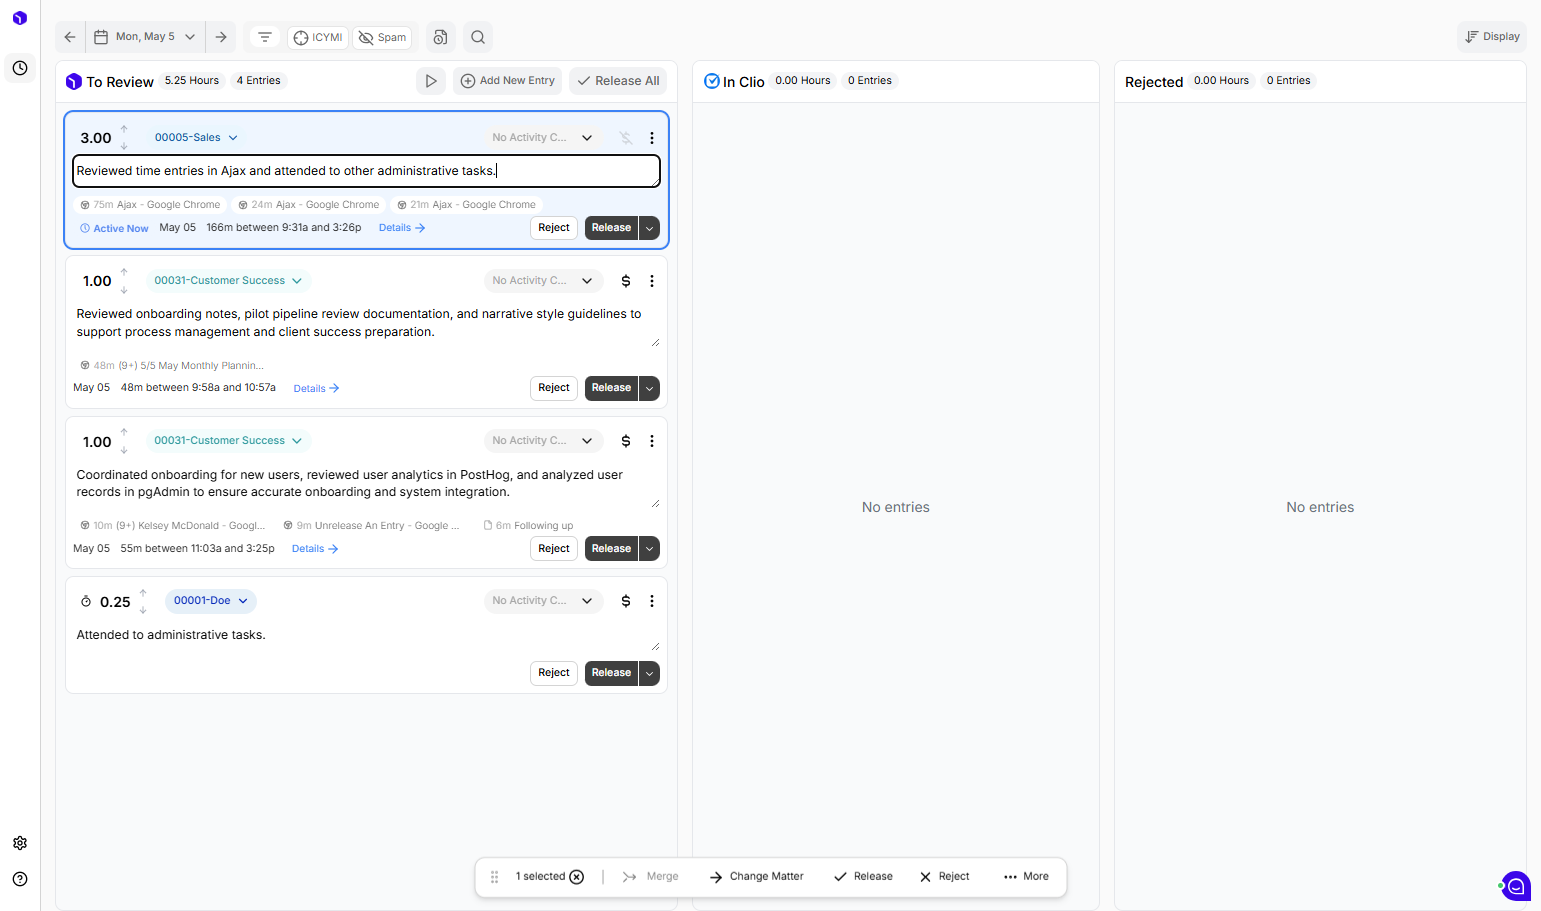
Task: Open activity dropdown on the PostHog entry
Action: pyautogui.click(x=543, y=441)
